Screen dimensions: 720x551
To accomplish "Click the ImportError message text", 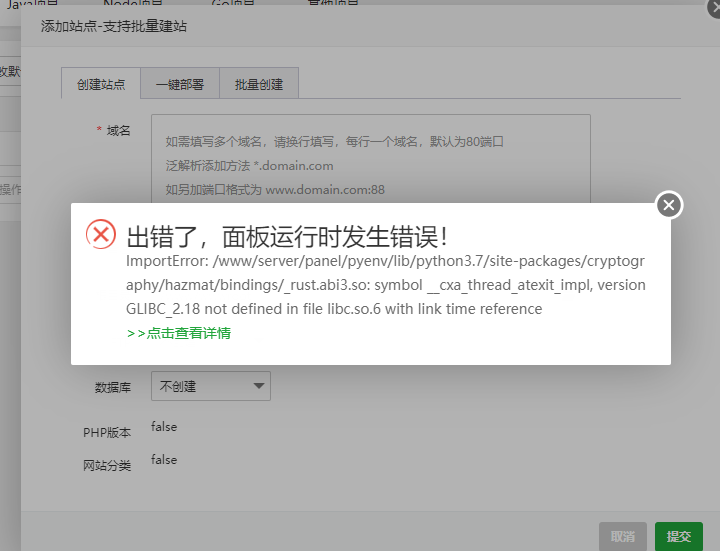I will pyautogui.click(x=386, y=285).
